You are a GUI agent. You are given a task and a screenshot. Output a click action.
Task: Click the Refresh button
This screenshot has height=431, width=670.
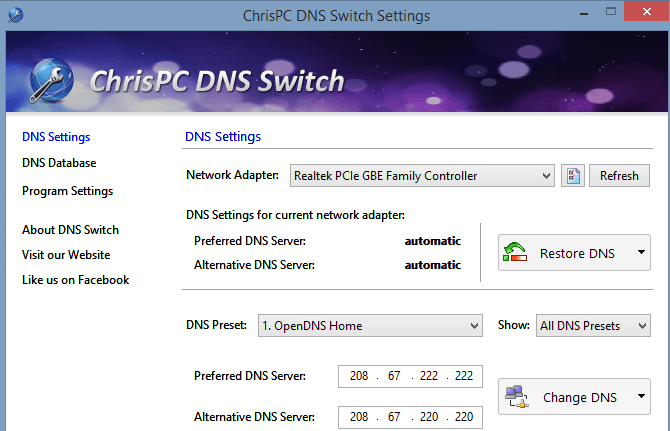coord(619,176)
